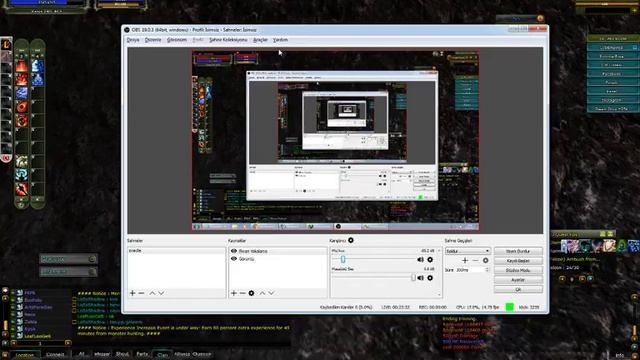The height and width of the screenshot is (360, 640).
Task: Open the Düzenle menu
Action: (153, 40)
